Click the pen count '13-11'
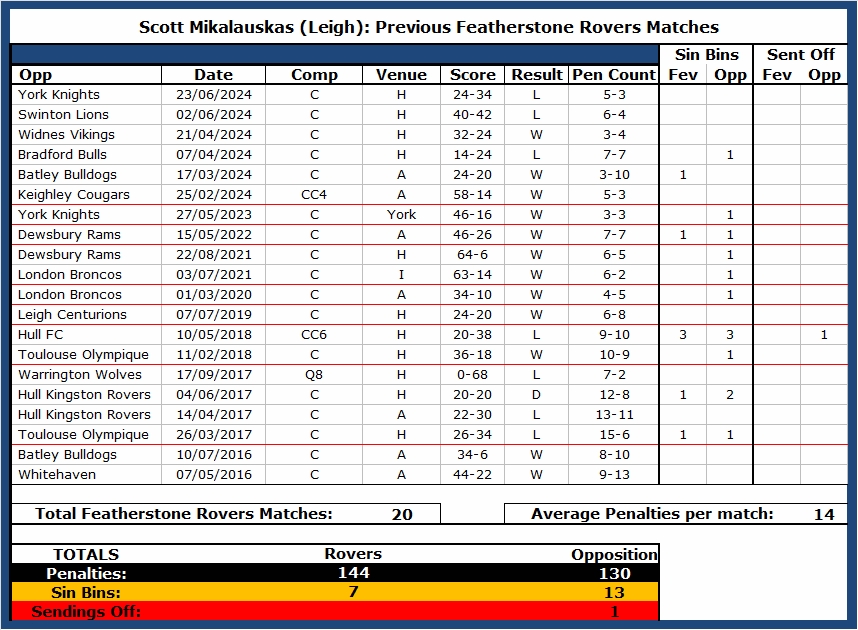The height and width of the screenshot is (630, 858). [614, 415]
